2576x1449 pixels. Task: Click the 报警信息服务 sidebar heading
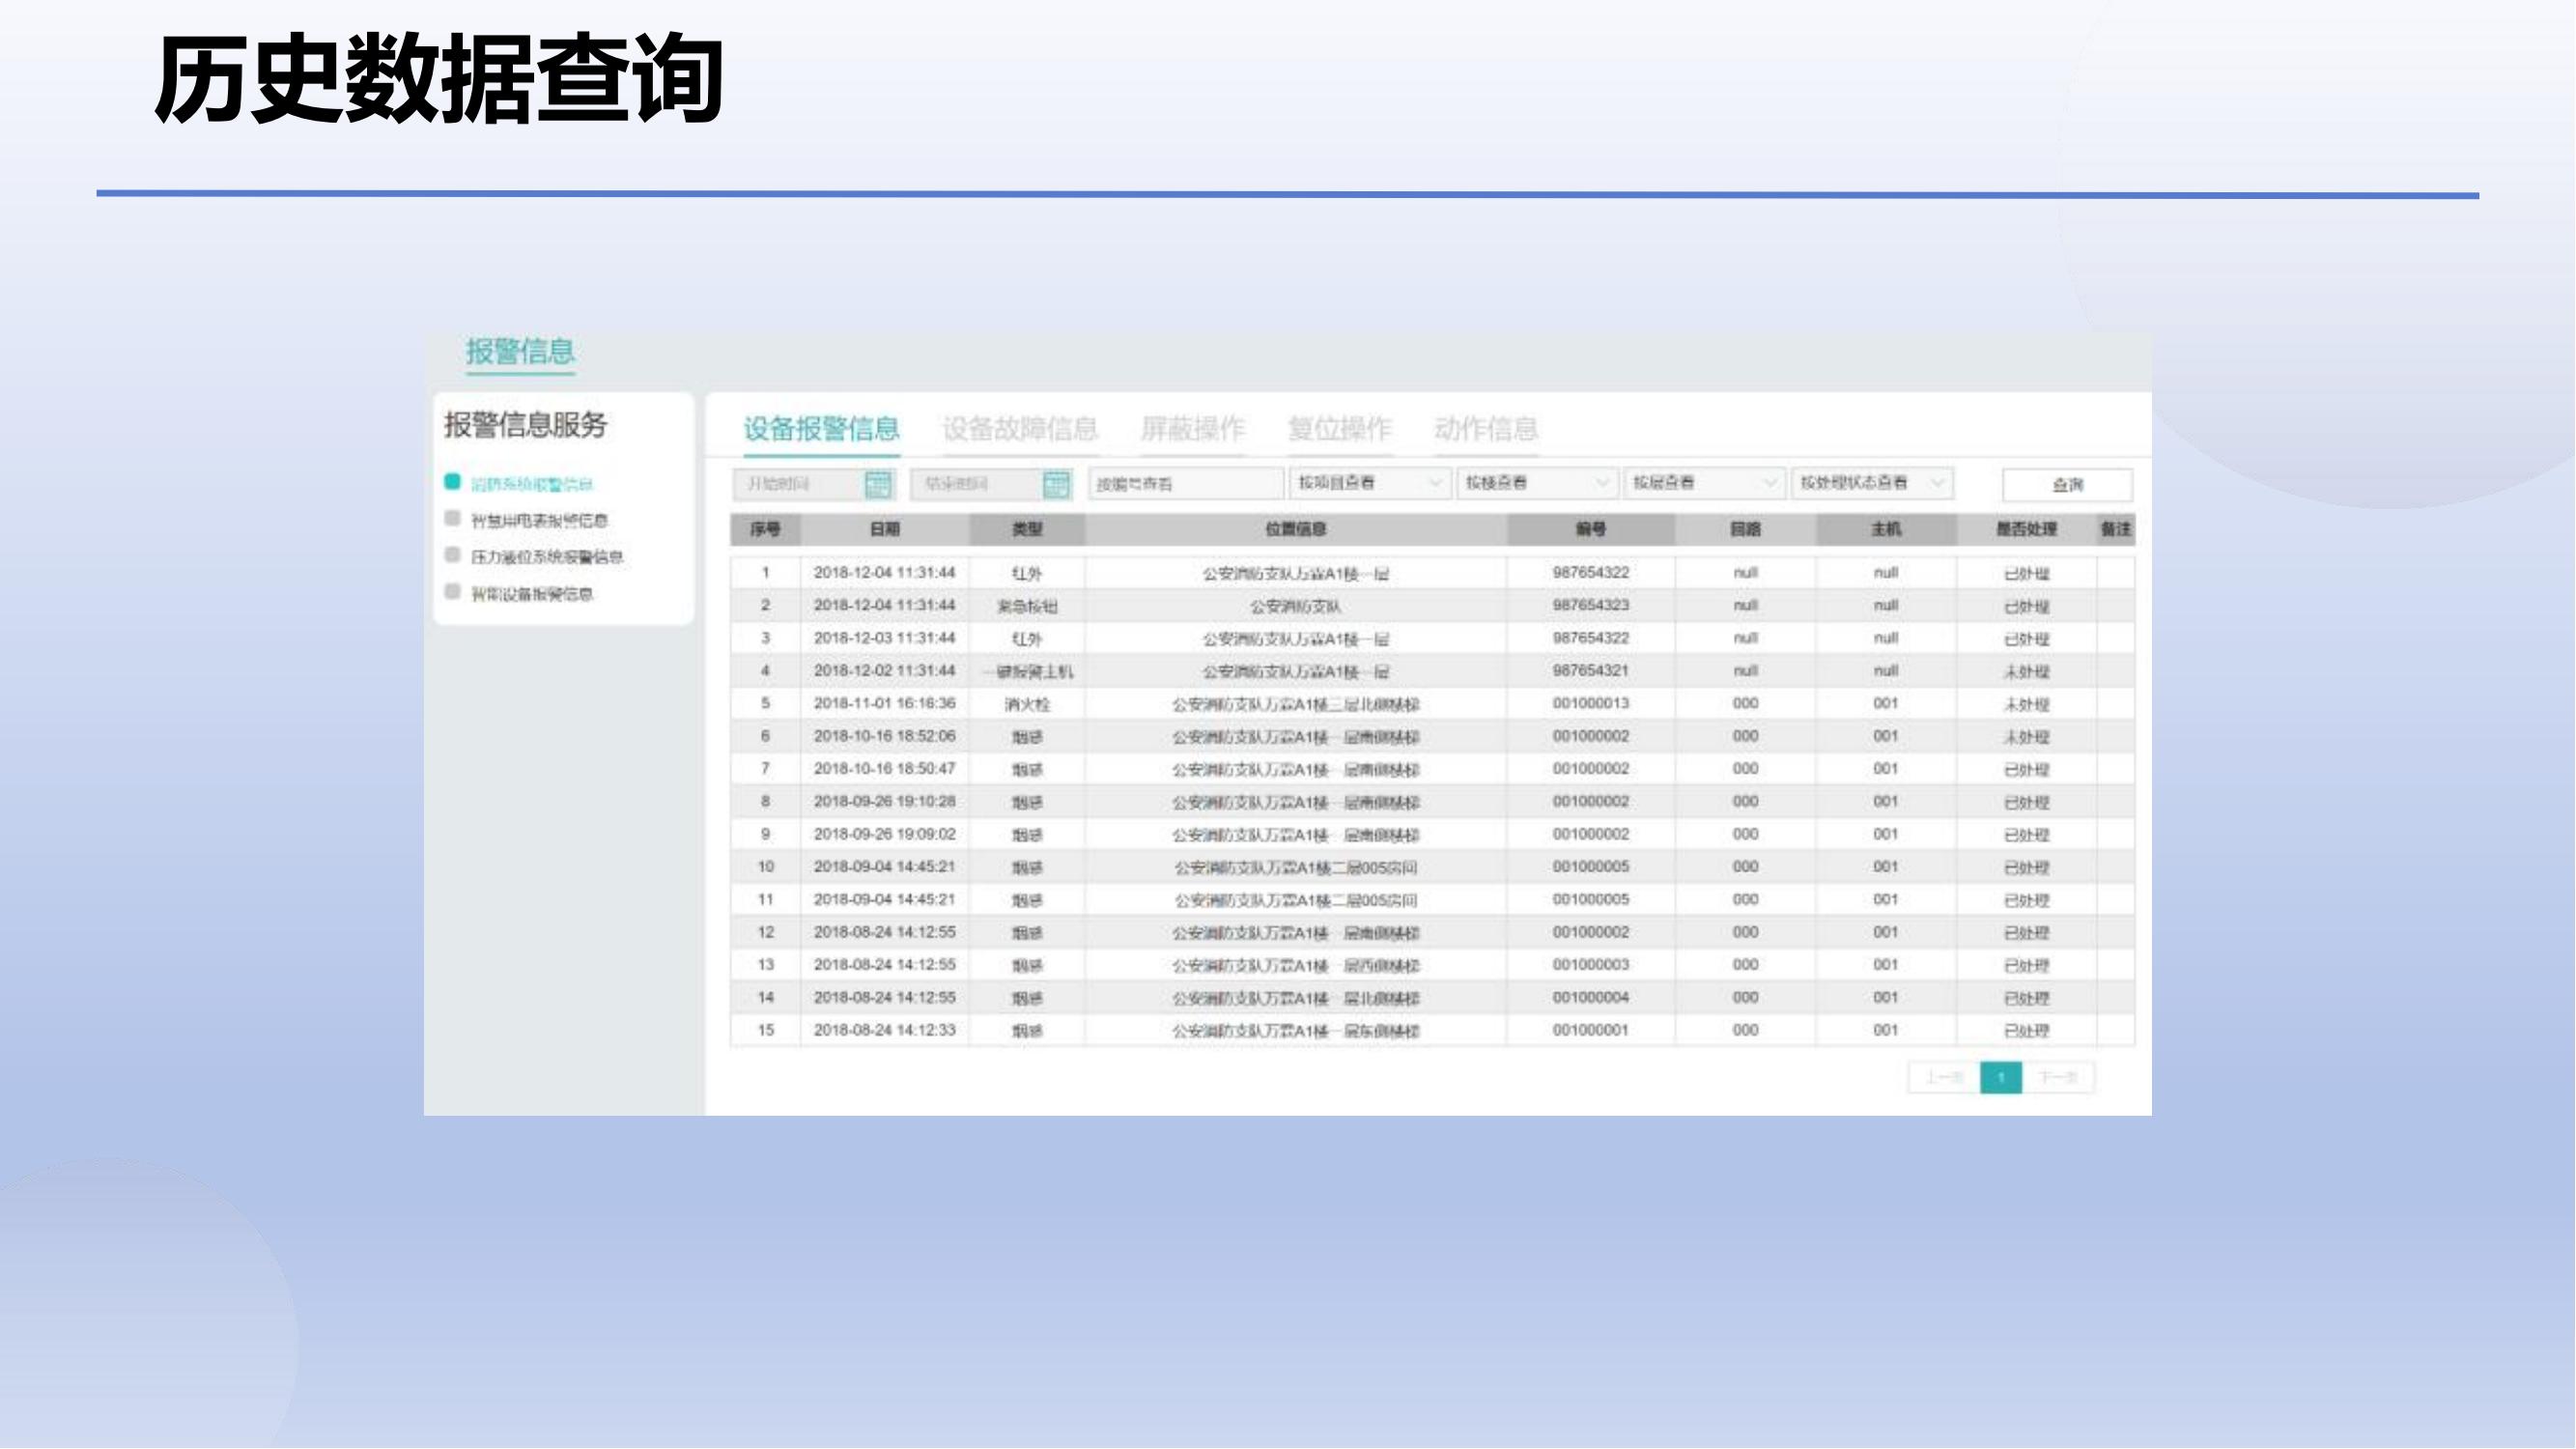point(526,424)
